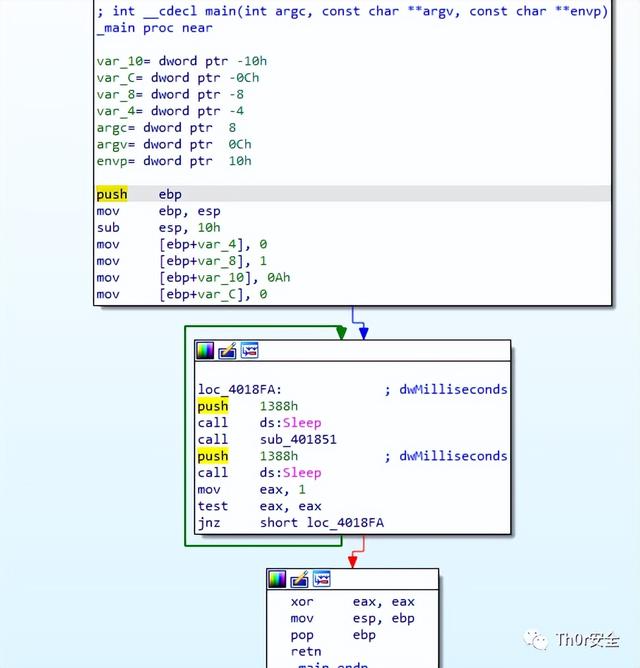The height and width of the screenshot is (668, 640).
Task: Click mov eax, 1 instruction
Action: pos(252,489)
